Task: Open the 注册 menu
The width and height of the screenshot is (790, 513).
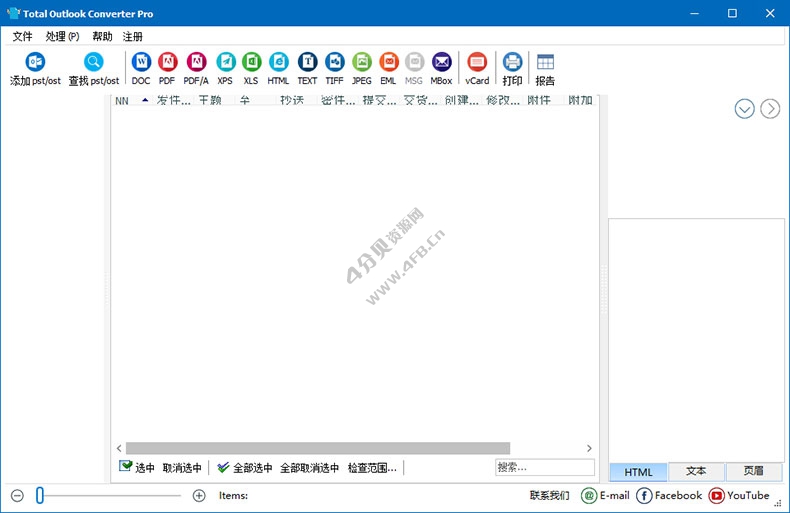Action: click(133, 36)
